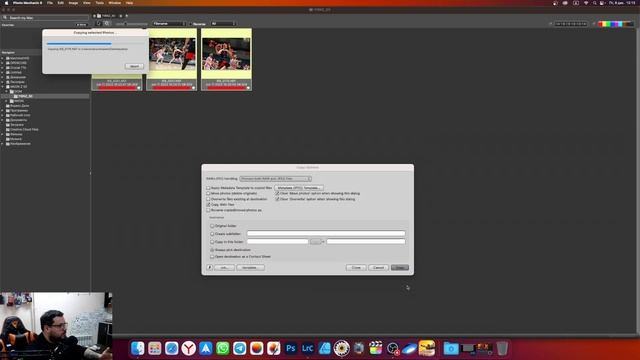Launch Safari from the dock

[x=171, y=348]
